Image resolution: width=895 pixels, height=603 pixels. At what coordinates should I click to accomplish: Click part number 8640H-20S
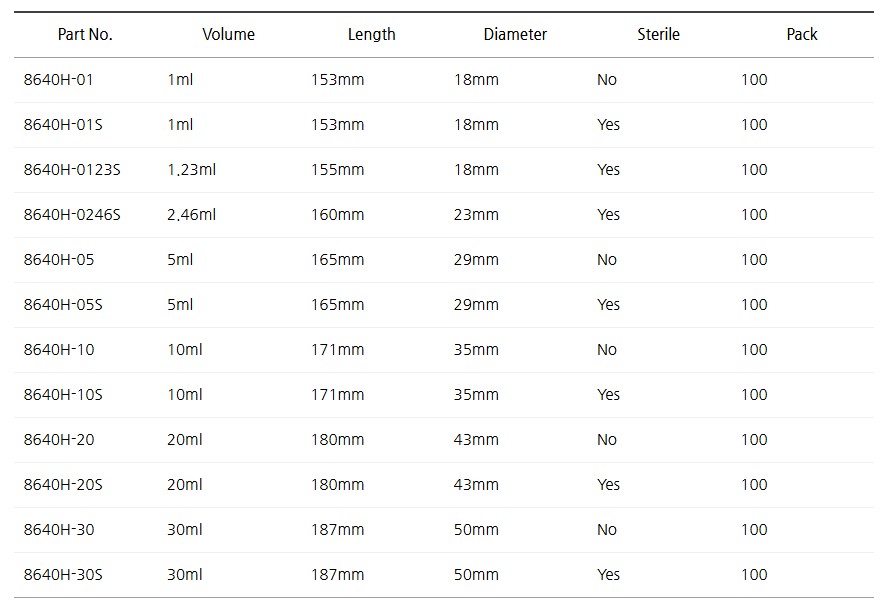coord(63,485)
